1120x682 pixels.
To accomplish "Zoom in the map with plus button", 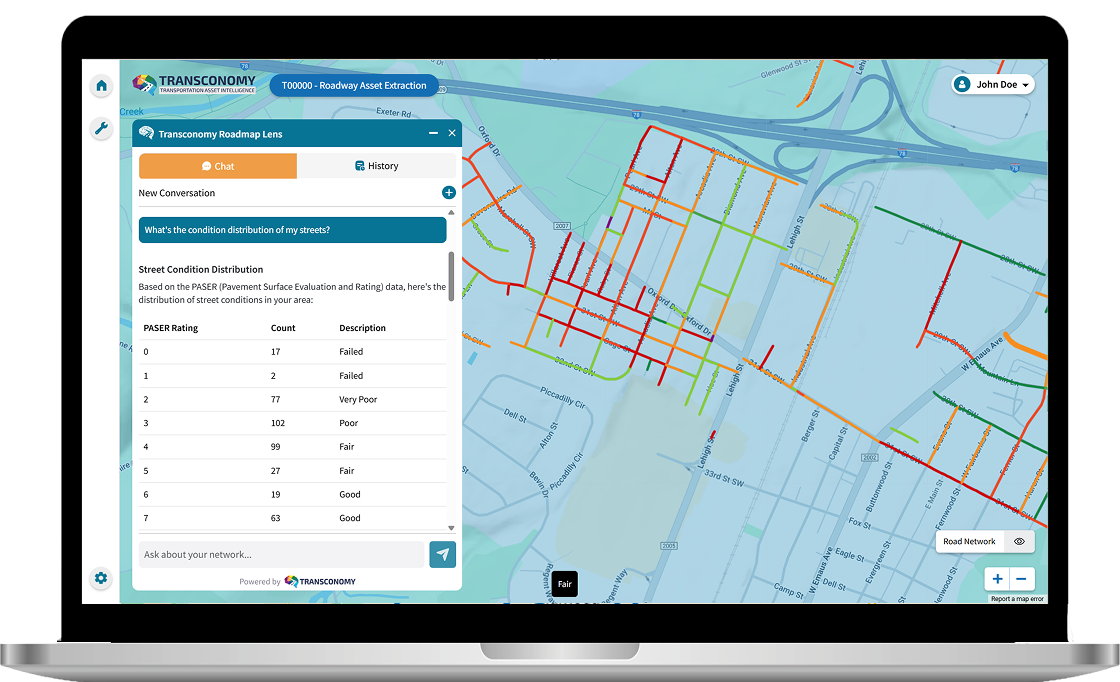I will point(998,579).
